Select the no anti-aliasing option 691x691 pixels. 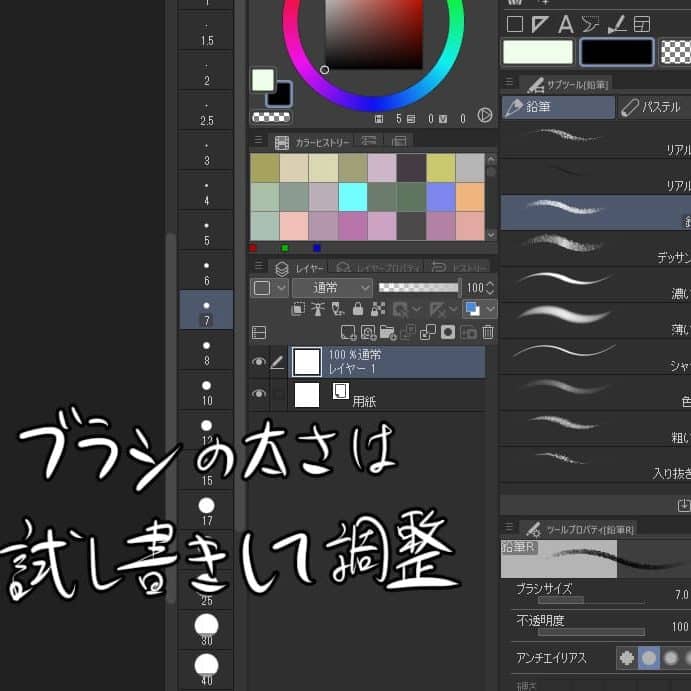[x=627, y=658]
